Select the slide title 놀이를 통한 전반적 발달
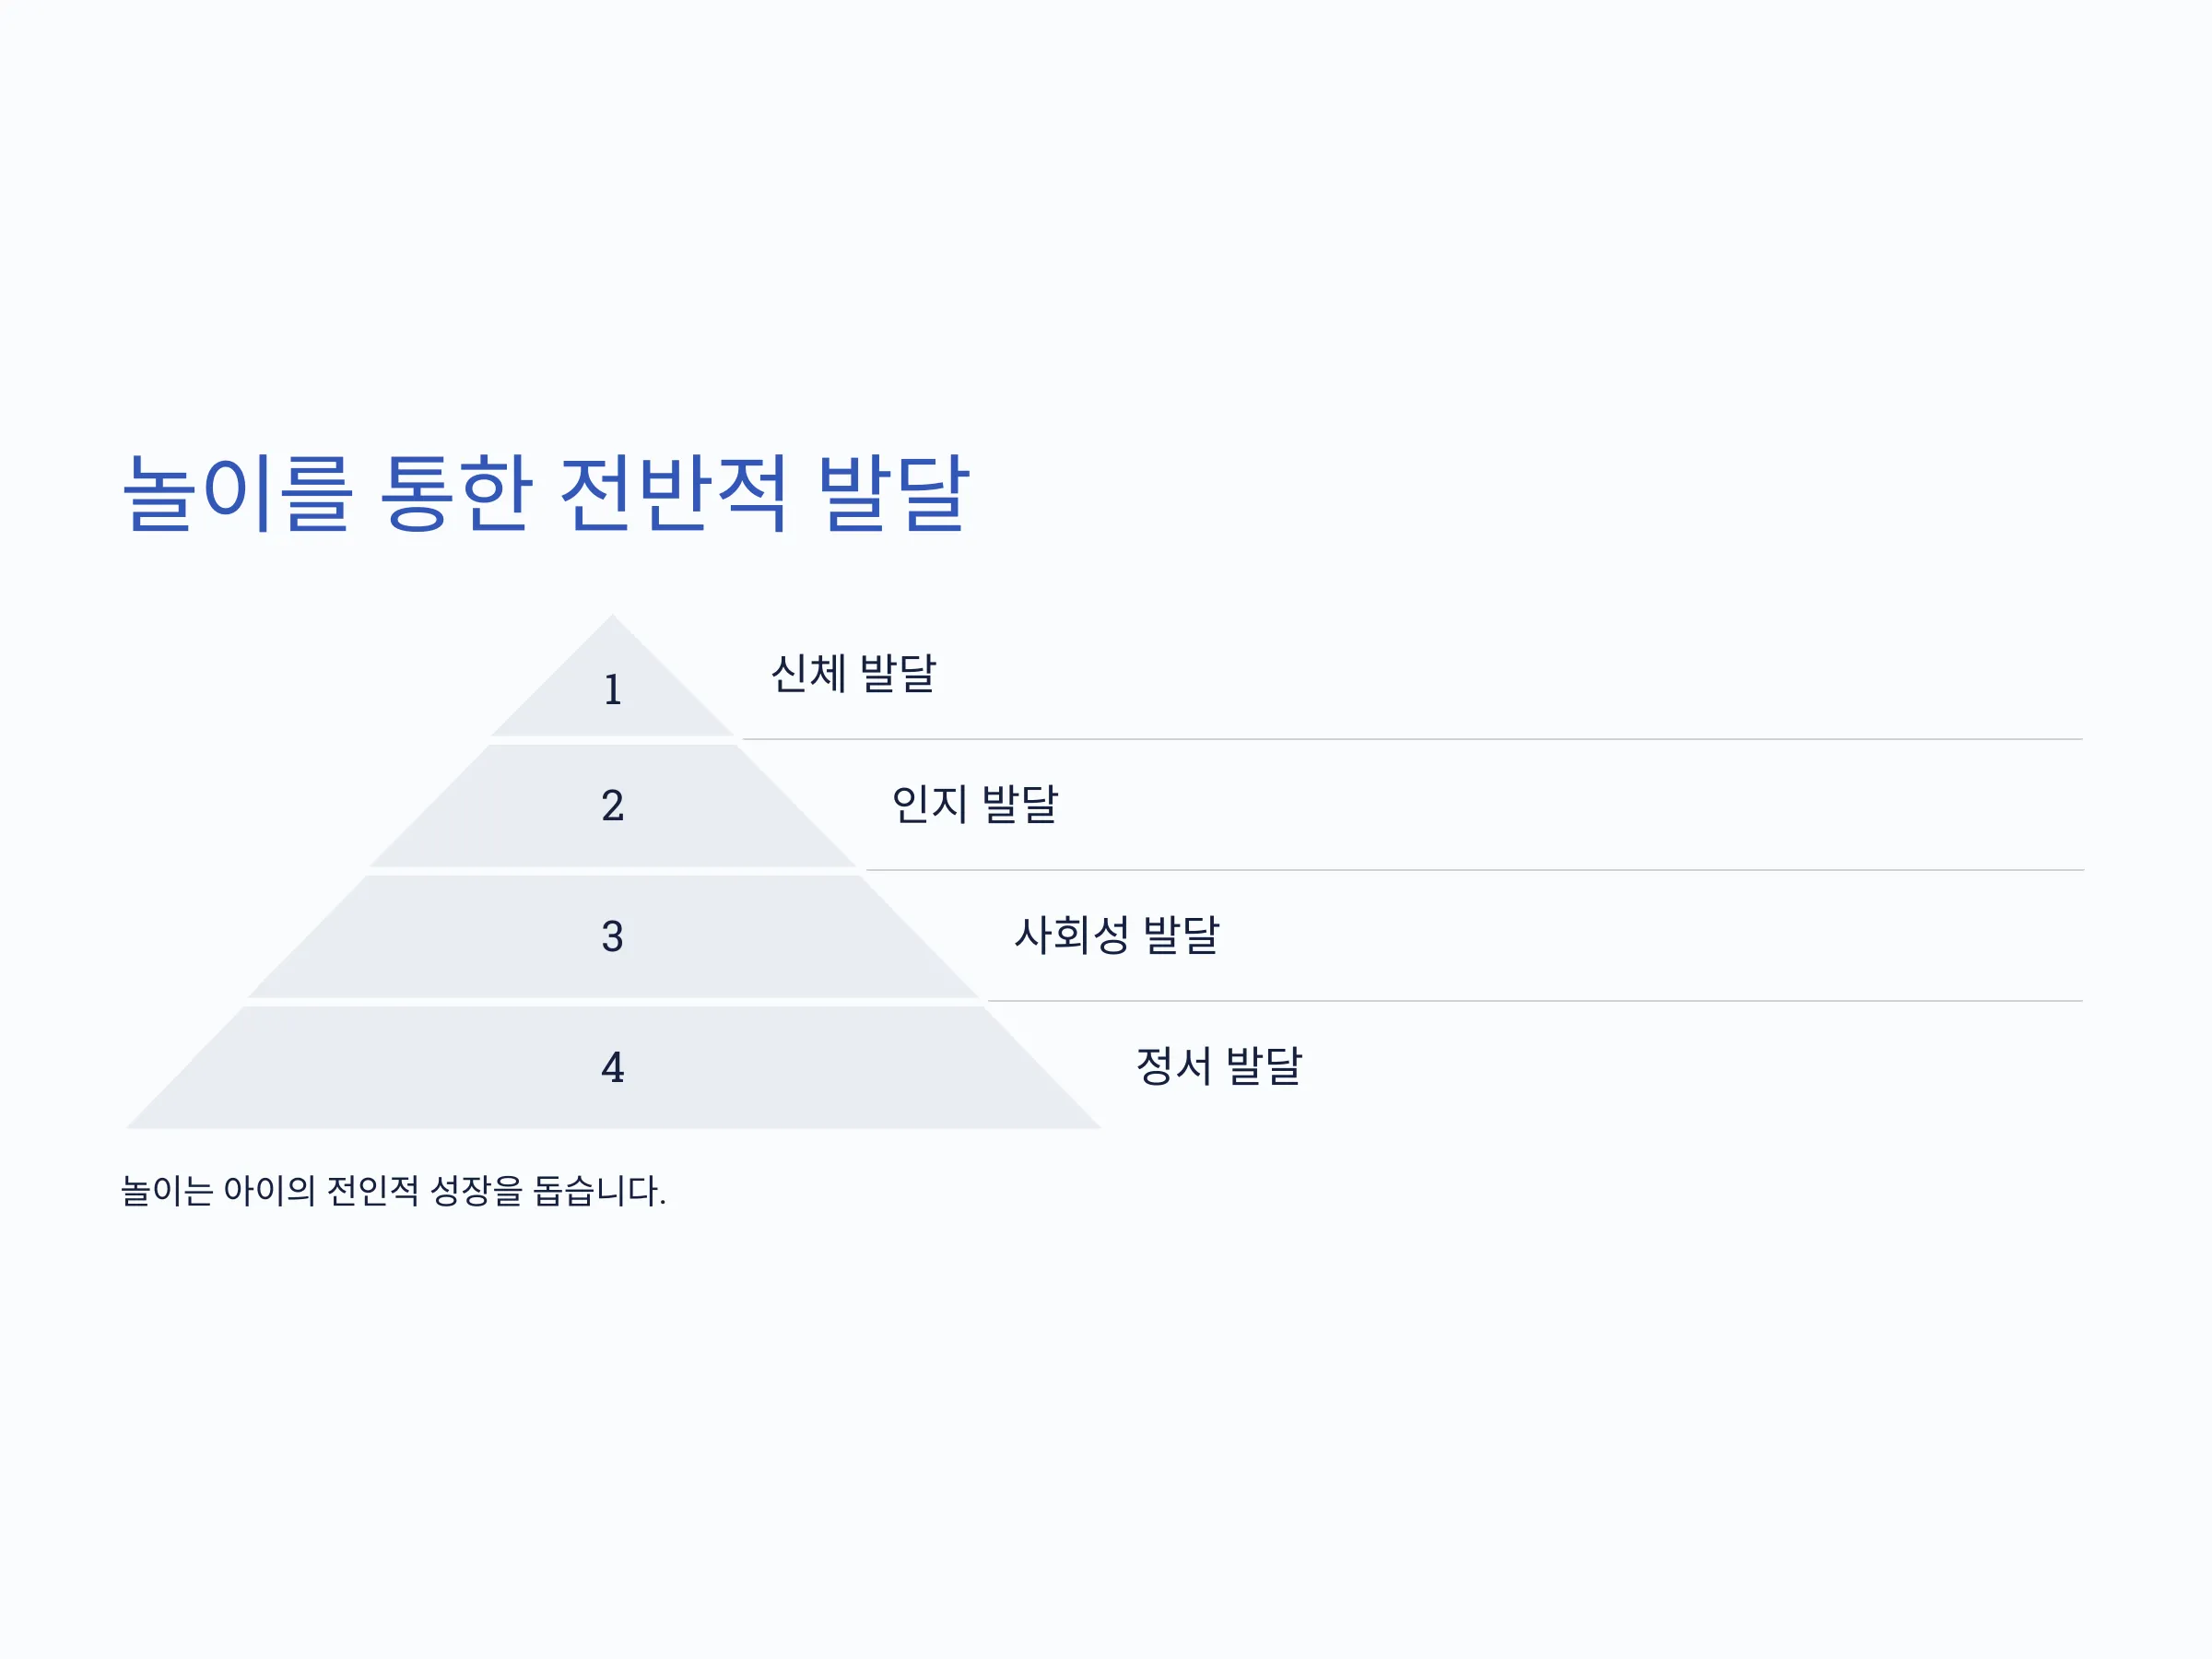The width and height of the screenshot is (2212, 1659). click(x=545, y=492)
